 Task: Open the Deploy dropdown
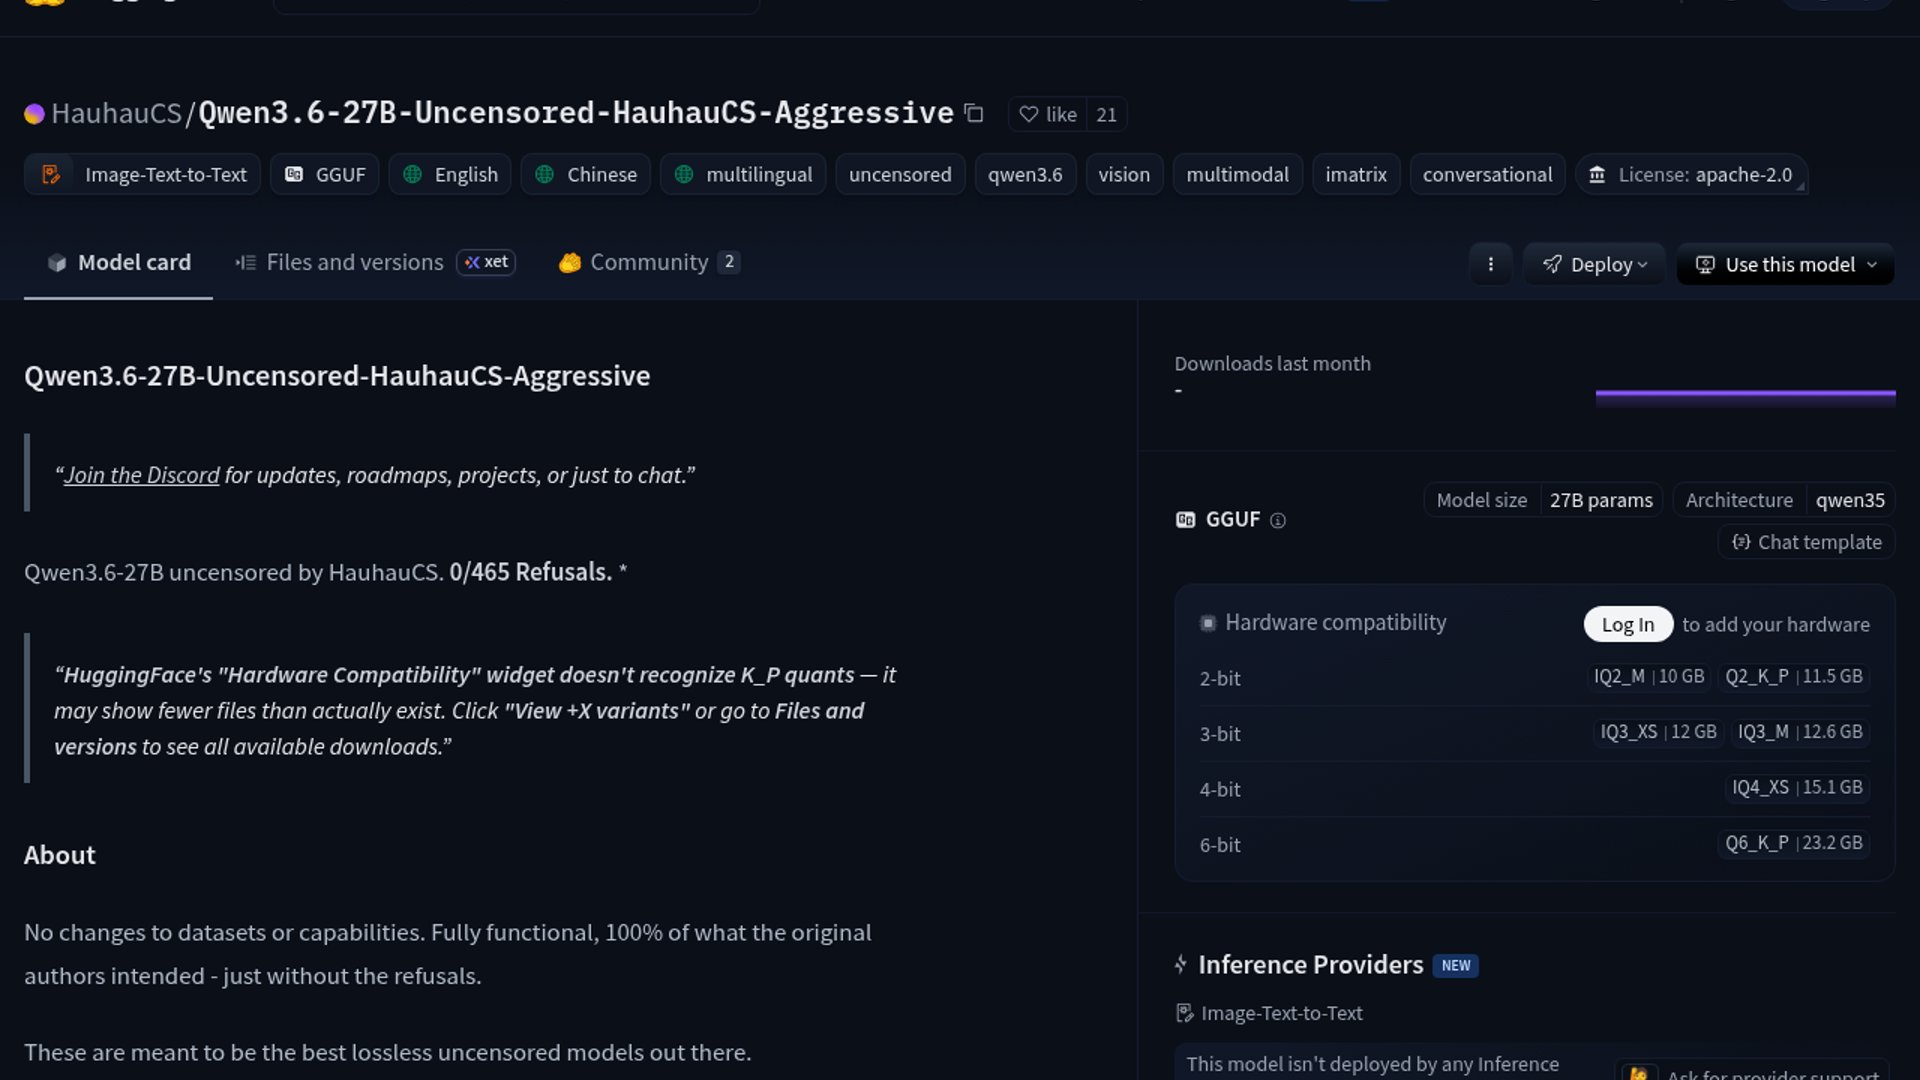tap(1593, 264)
